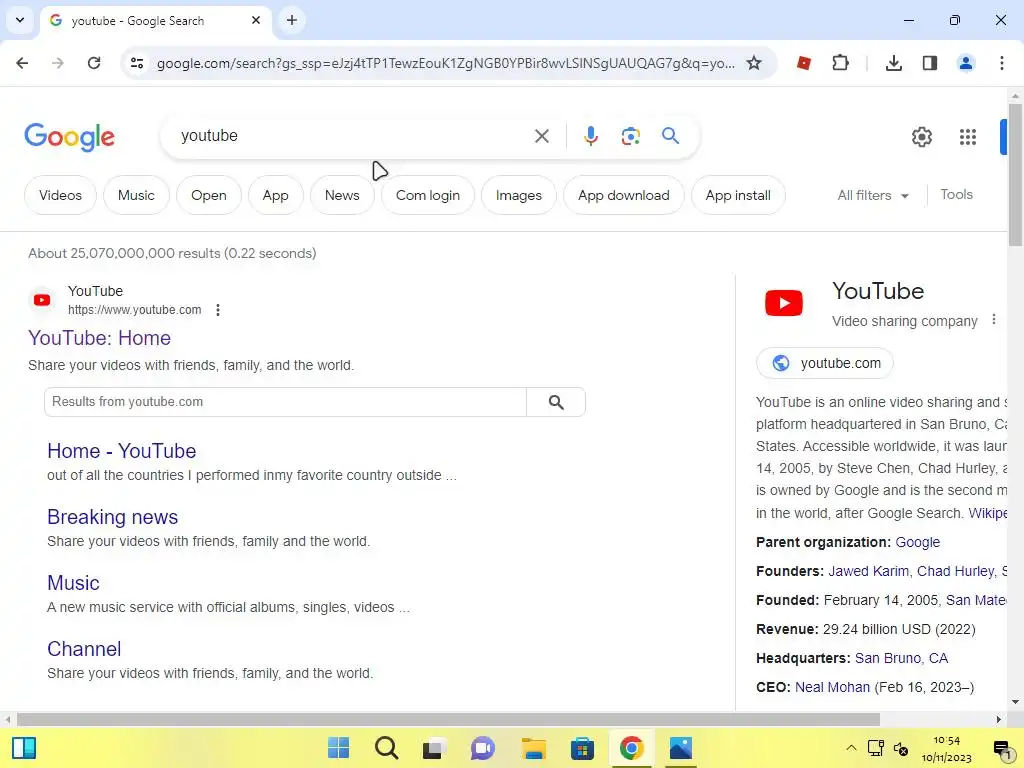Open the Home - YouTube sitelink
This screenshot has width=1024, height=768.
coord(121,451)
